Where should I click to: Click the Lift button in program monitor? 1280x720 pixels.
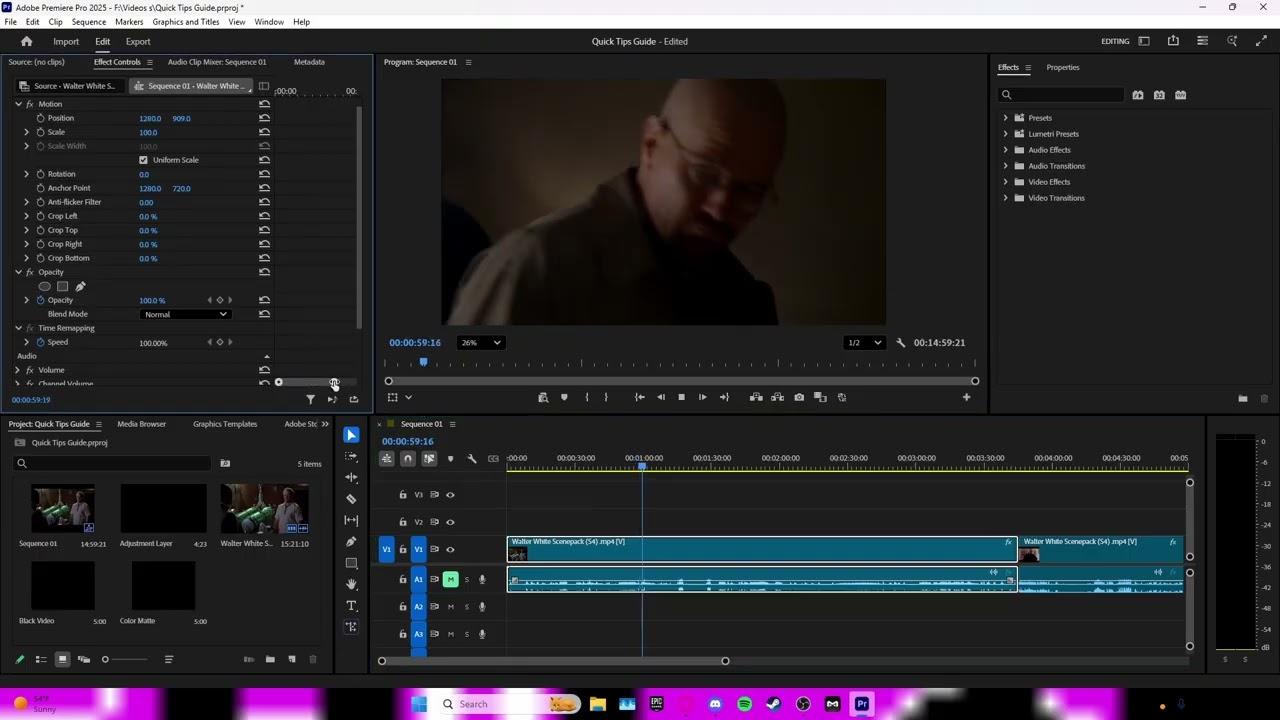(756, 397)
